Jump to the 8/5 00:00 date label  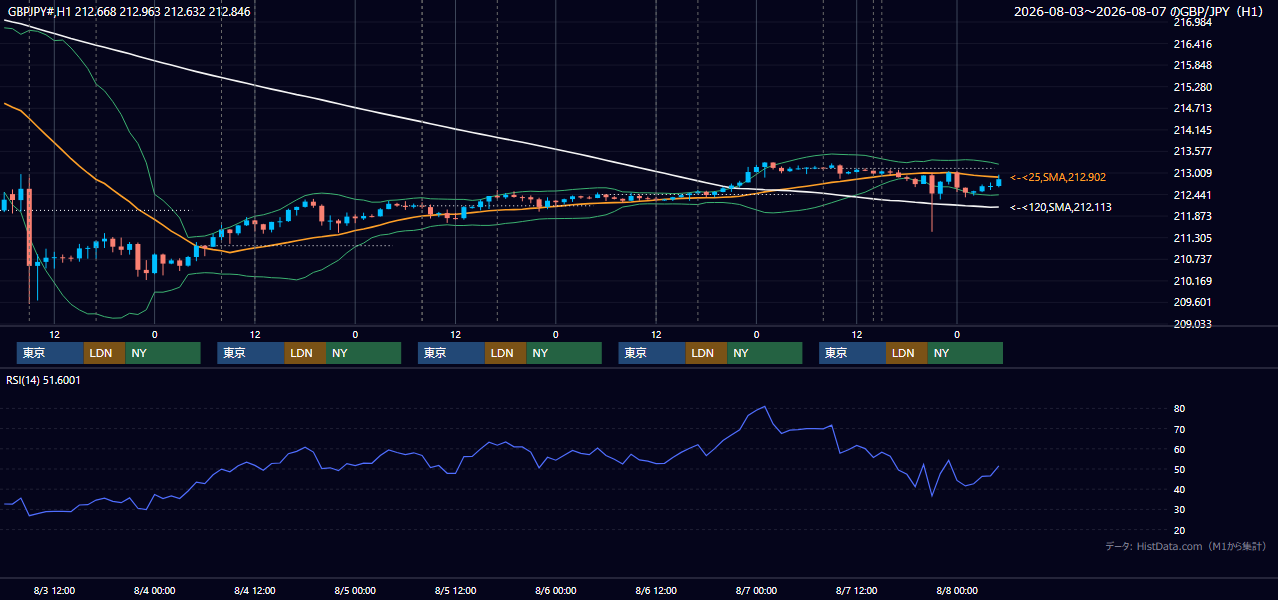coord(355,590)
